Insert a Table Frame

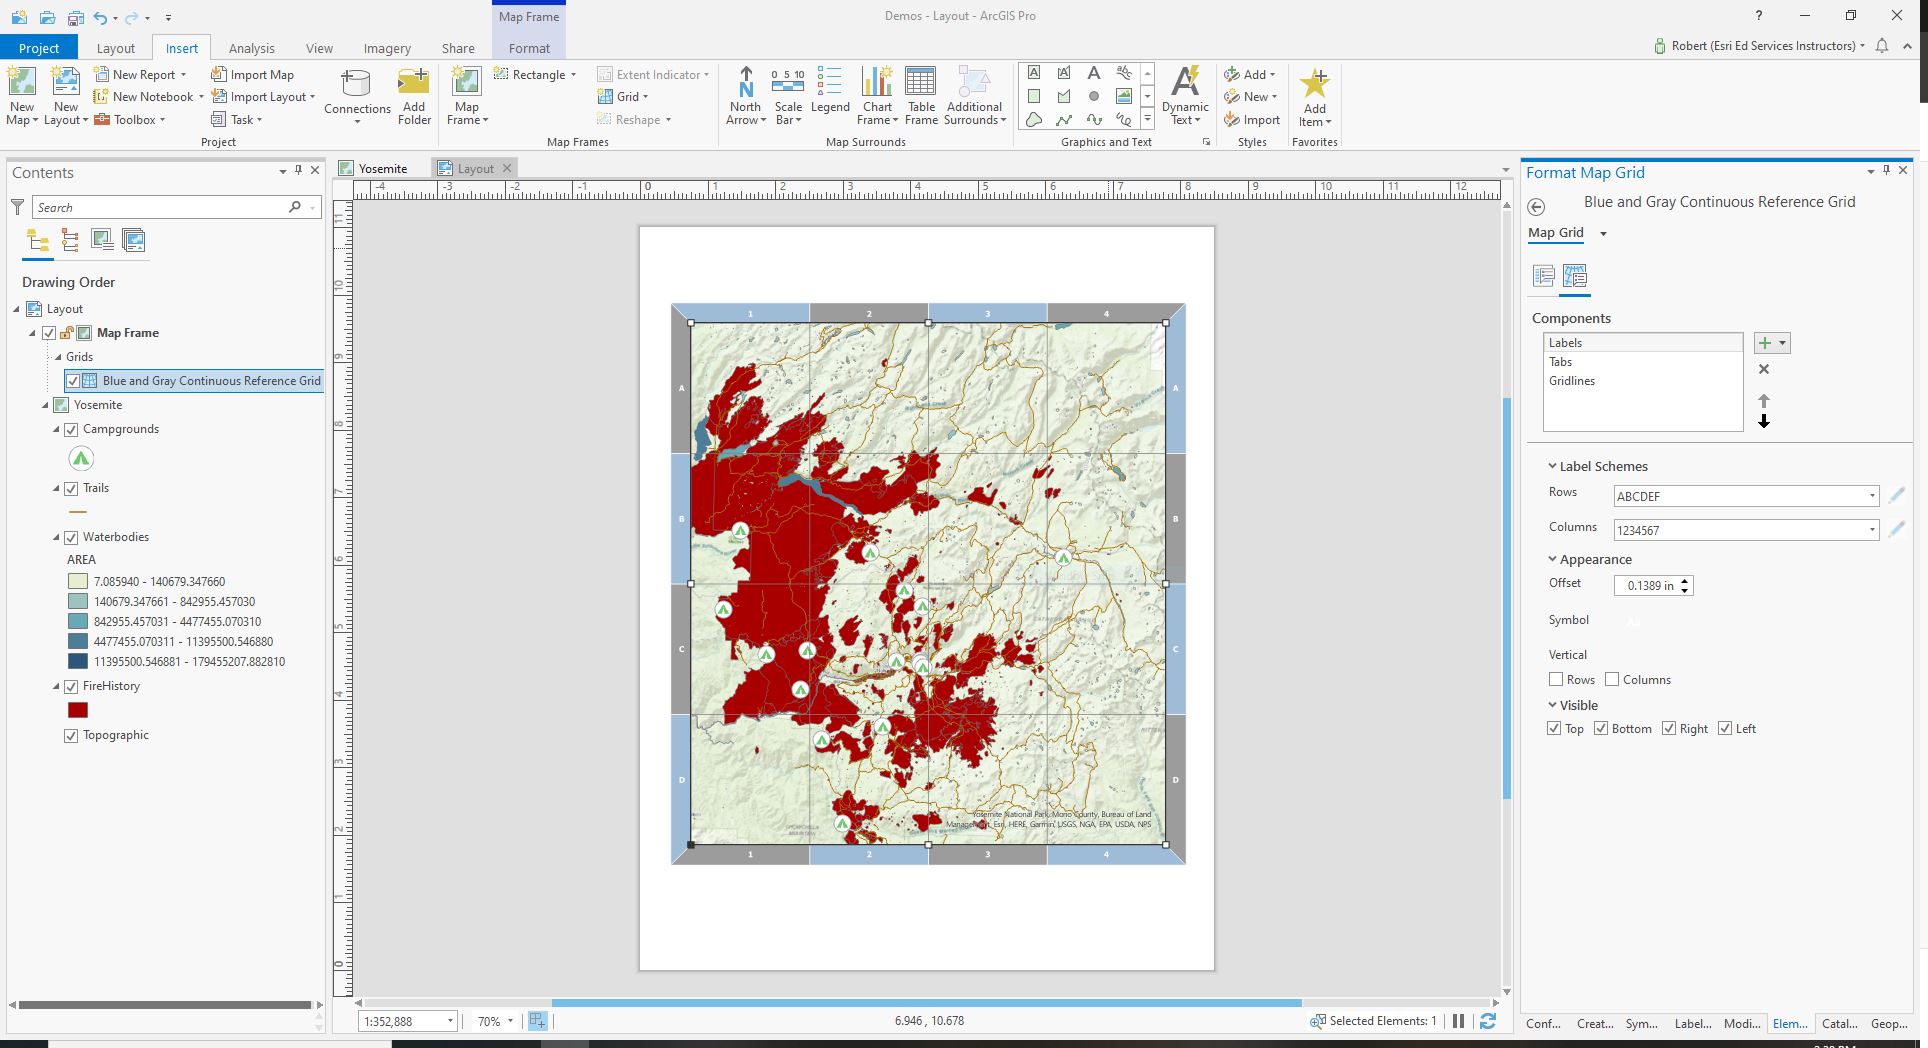tap(920, 95)
